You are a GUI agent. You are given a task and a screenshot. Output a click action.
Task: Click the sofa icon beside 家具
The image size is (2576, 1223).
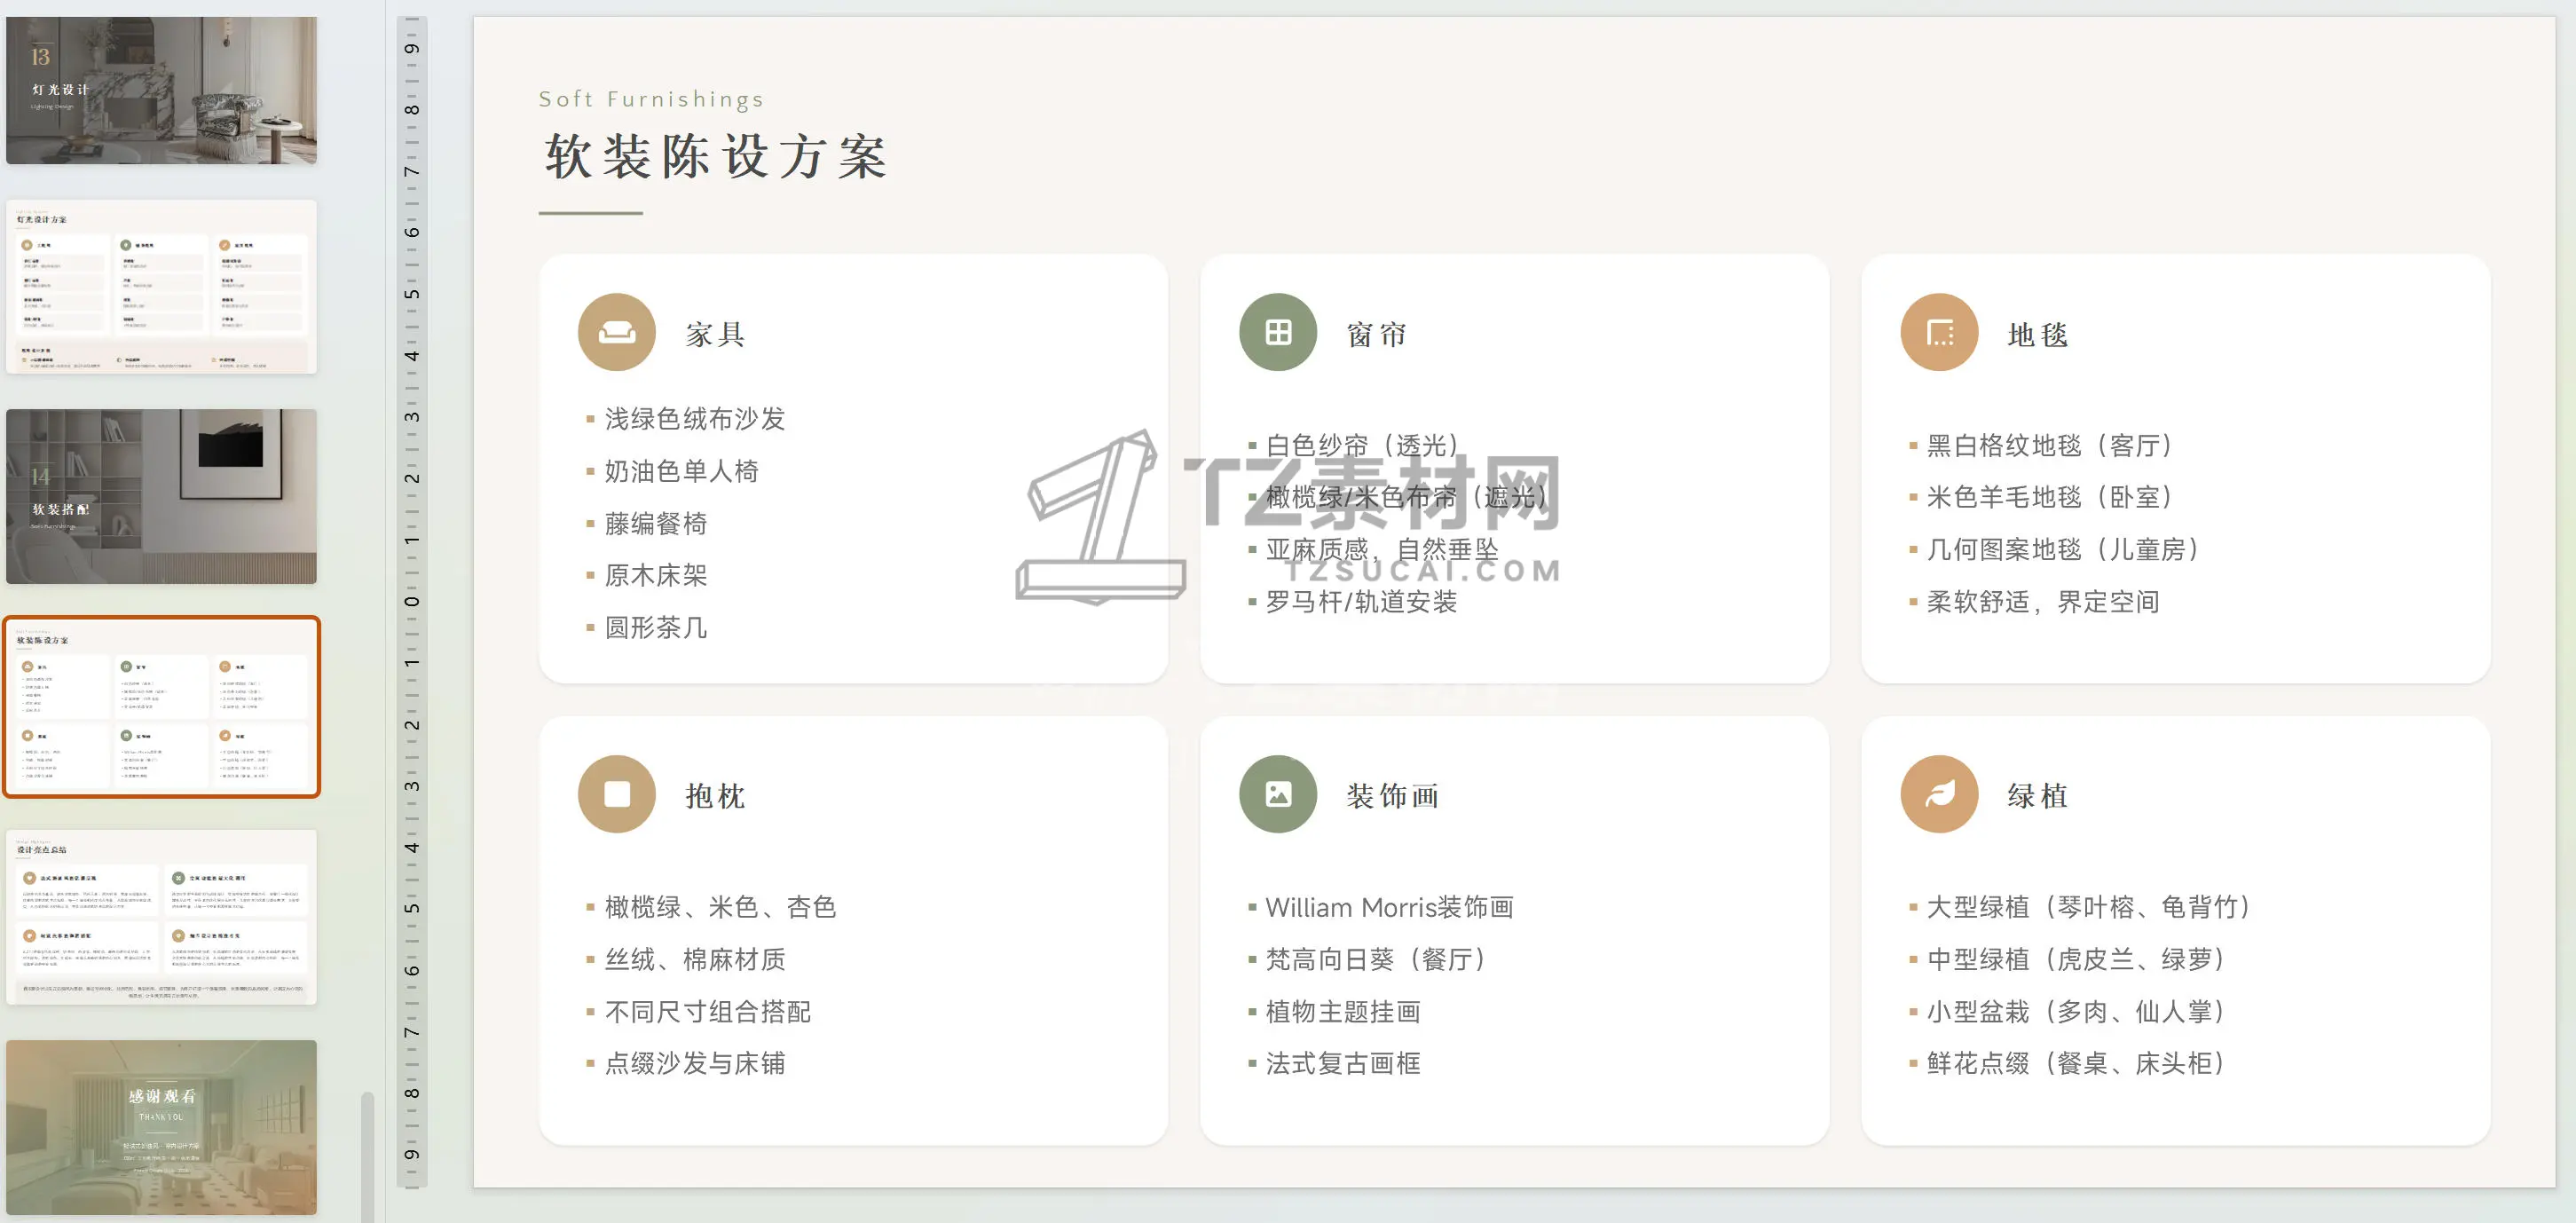(616, 332)
